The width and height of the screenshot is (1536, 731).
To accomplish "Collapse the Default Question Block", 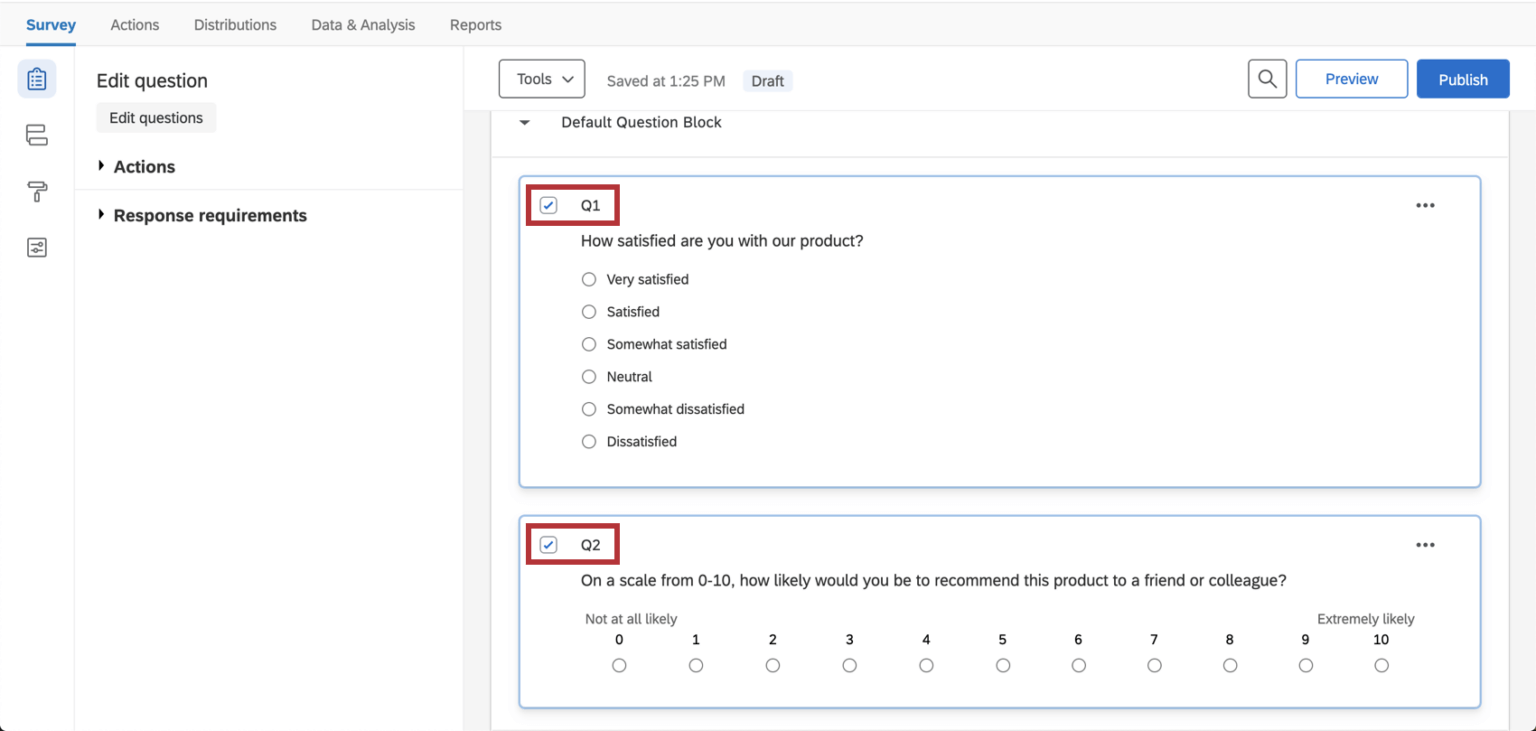I will (x=524, y=122).
